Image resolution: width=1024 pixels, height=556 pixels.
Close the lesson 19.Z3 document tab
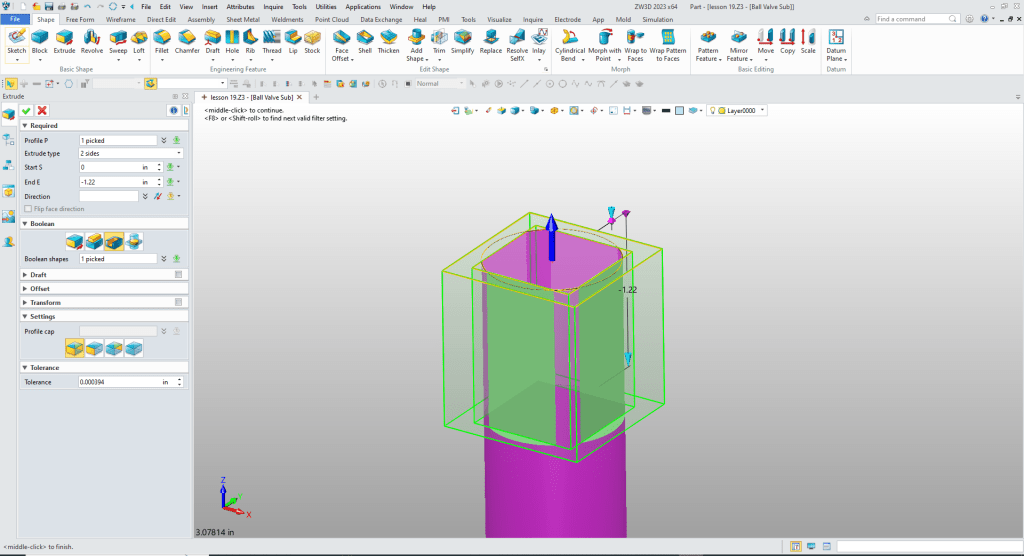point(299,97)
